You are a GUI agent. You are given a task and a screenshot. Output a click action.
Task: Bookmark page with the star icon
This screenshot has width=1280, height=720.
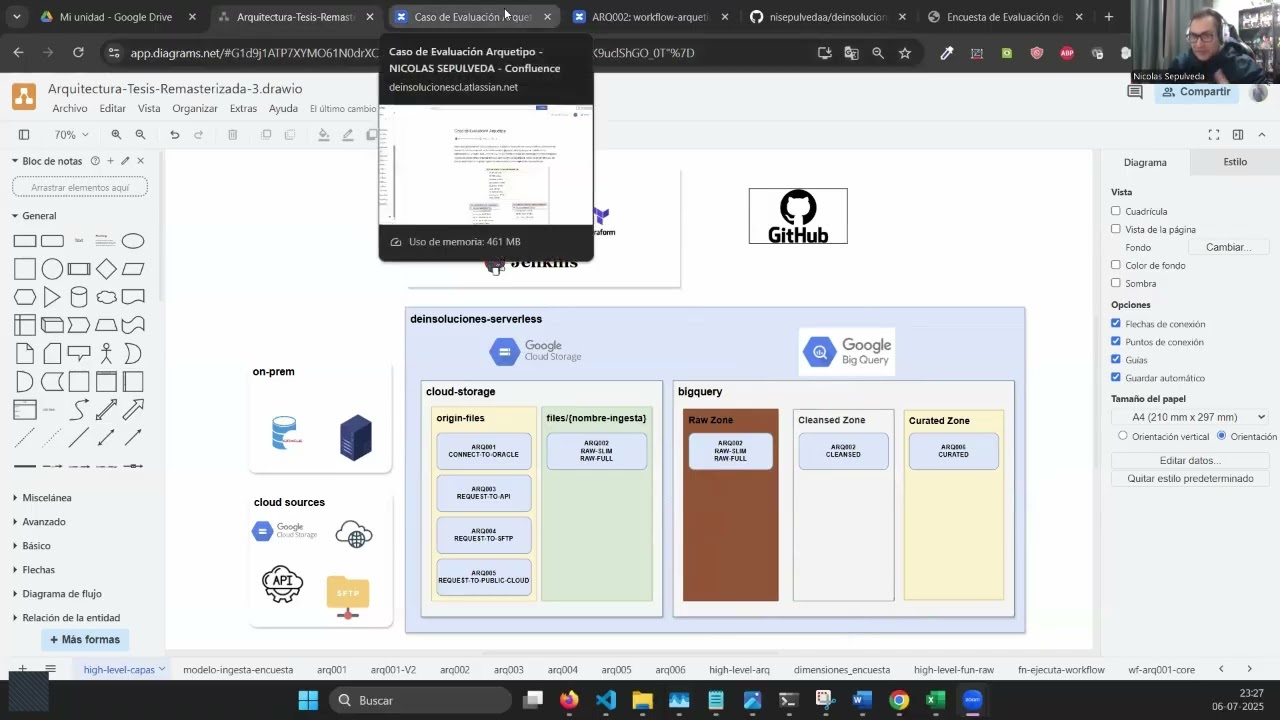click(x=905, y=53)
